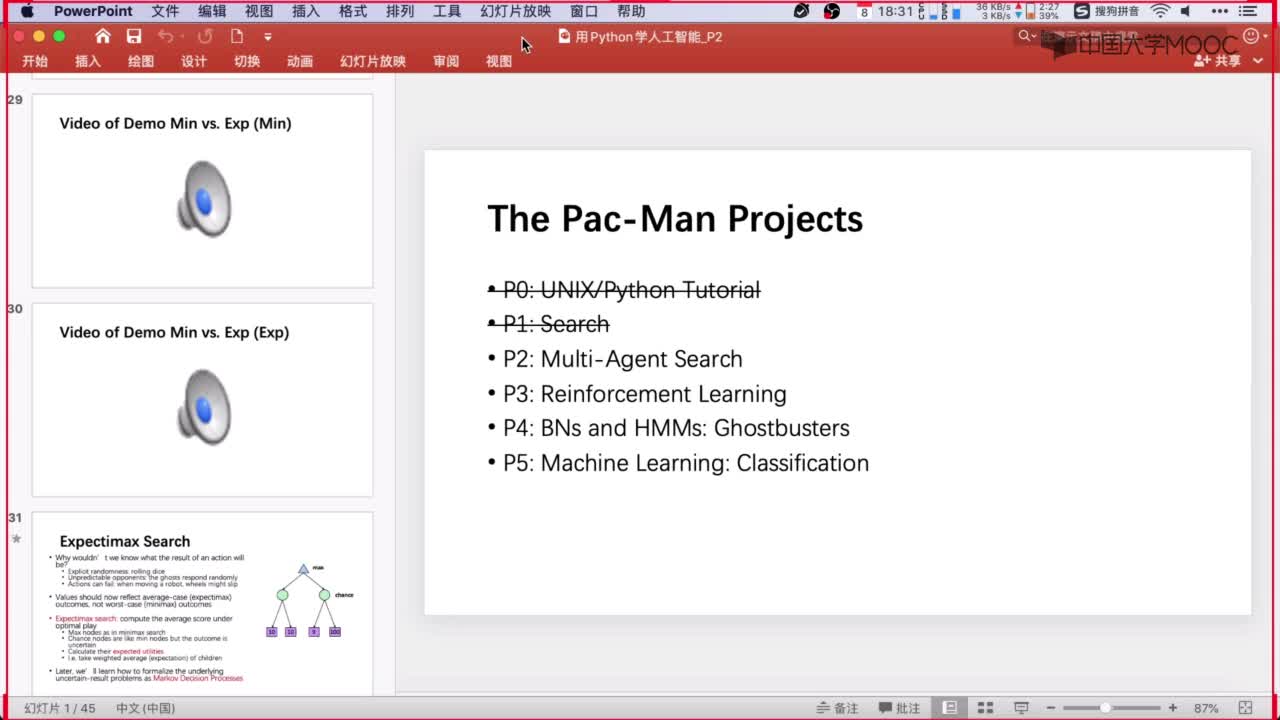The height and width of the screenshot is (720, 1280).
Task: Click the zoom slider handle
Action: [1105, 708]
